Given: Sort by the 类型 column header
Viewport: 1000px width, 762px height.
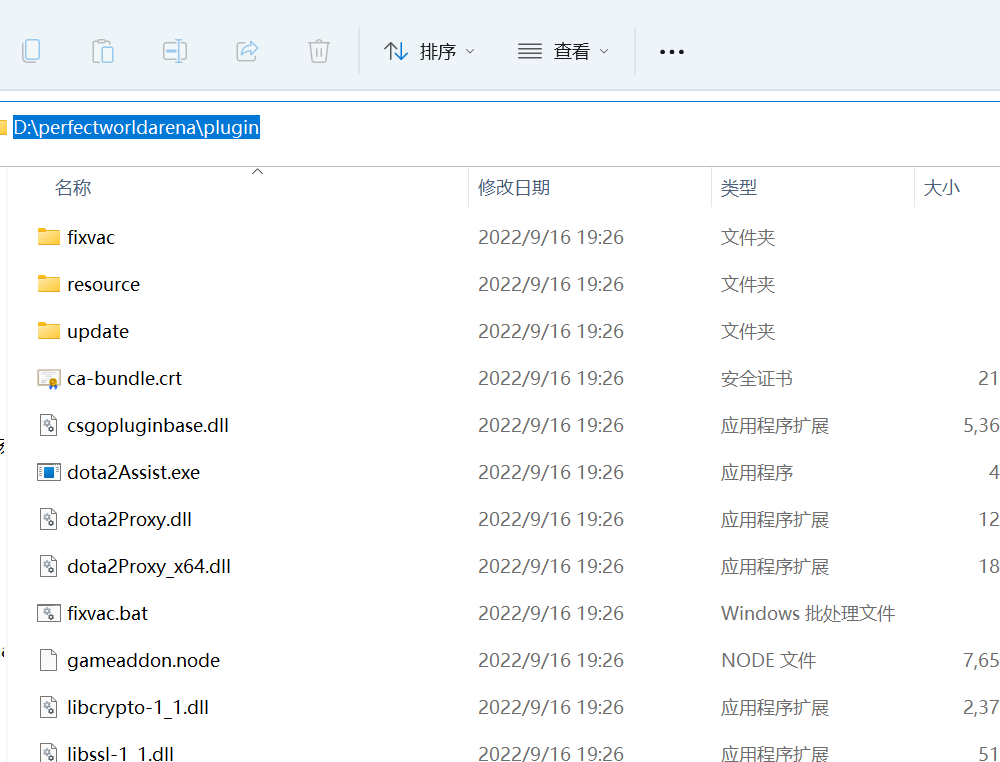Looking at the screenshot, I should point(739,187).
